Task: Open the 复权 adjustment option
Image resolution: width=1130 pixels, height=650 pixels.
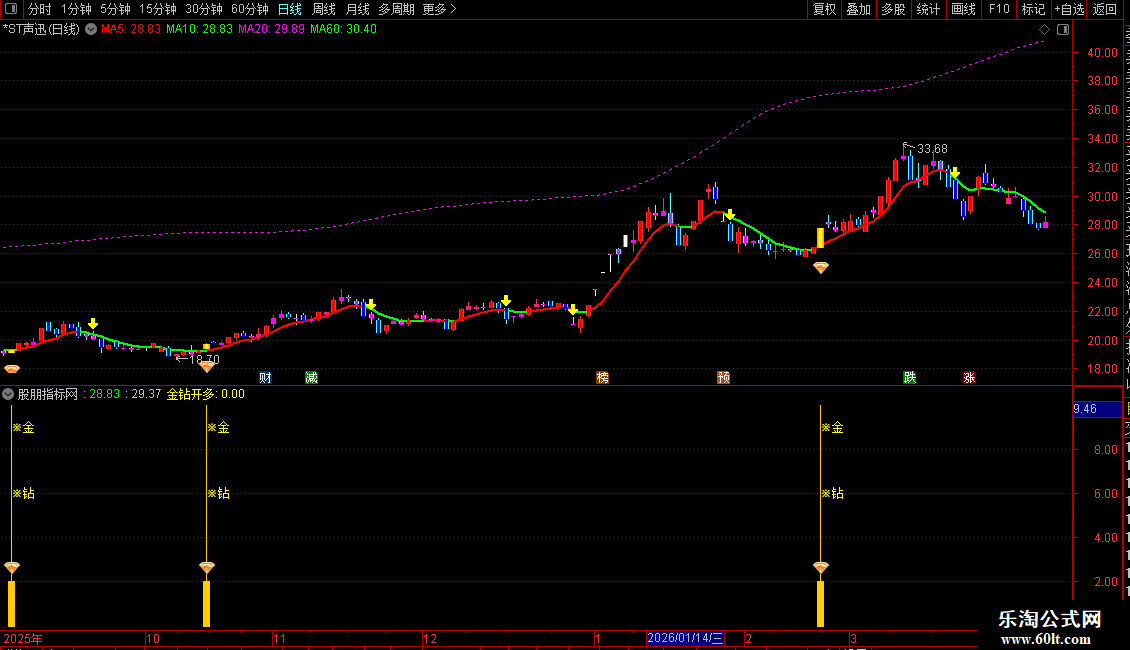Action: (824, 9)
